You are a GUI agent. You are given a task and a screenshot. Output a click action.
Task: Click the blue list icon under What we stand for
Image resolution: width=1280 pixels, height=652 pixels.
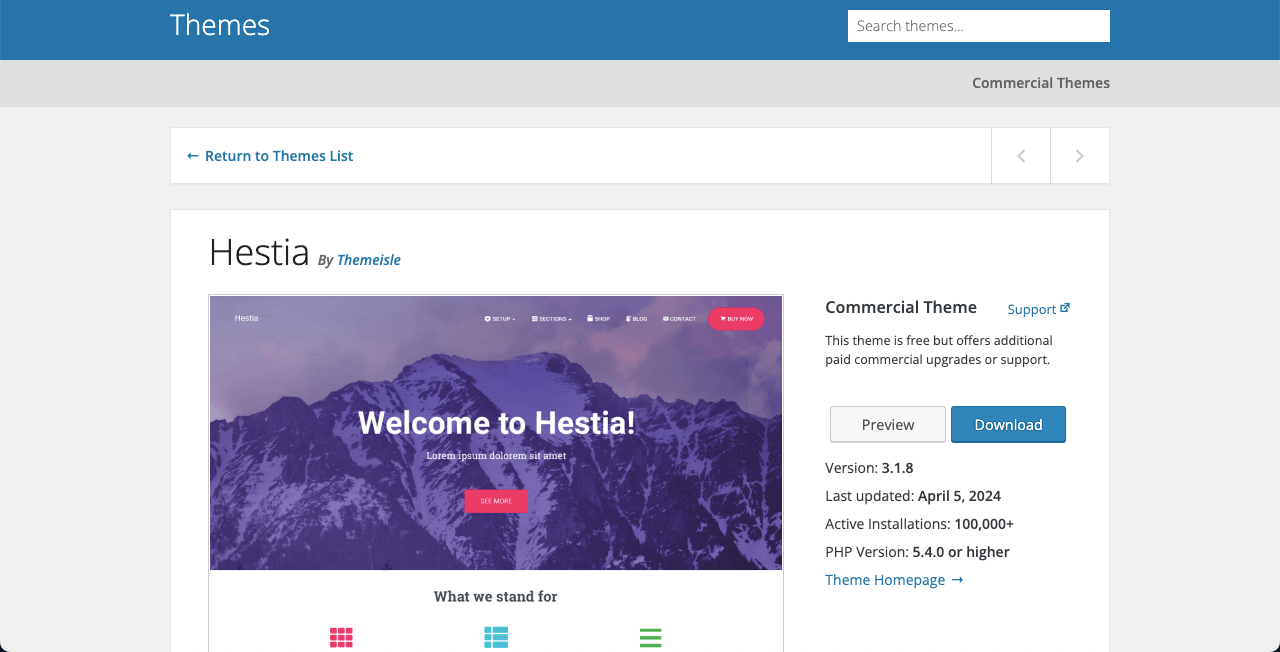click(x=496, y=638)
